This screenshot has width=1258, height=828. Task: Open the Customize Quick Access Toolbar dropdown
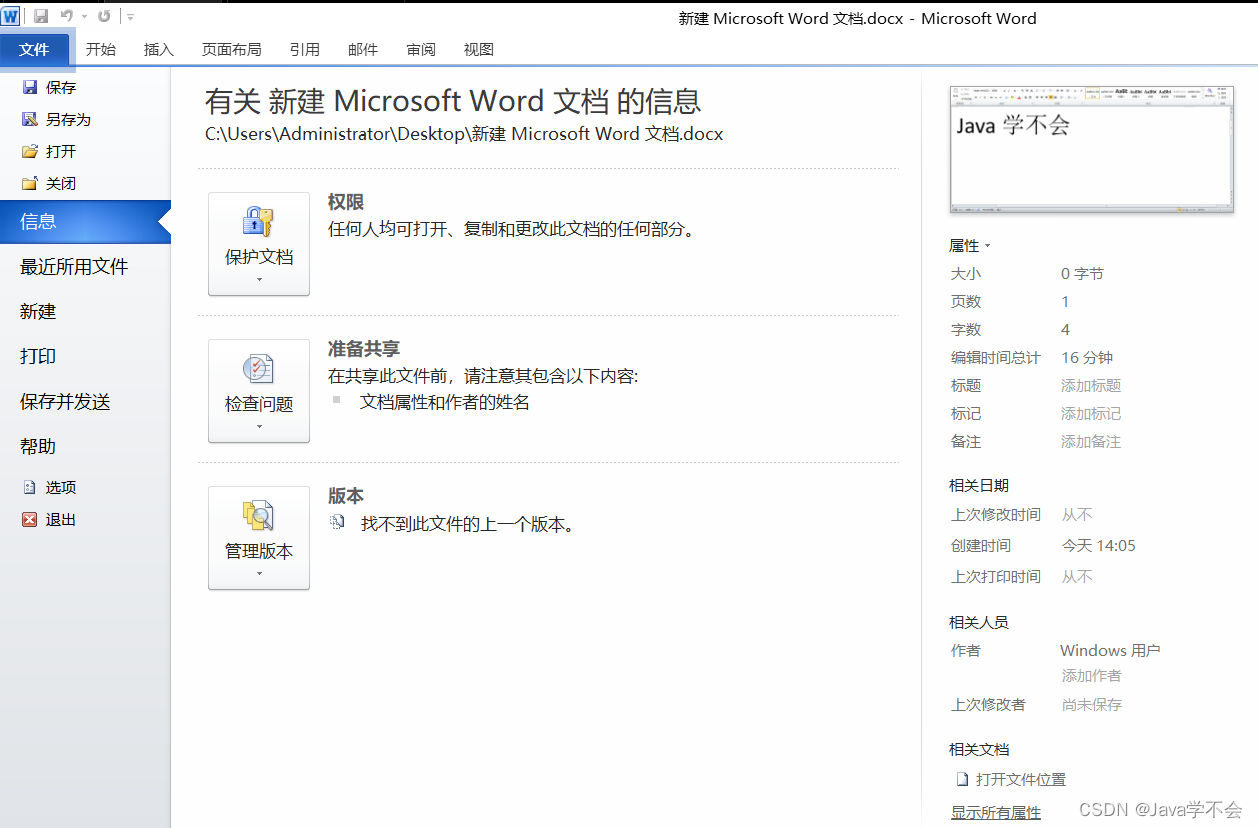[x=131, y=17]
